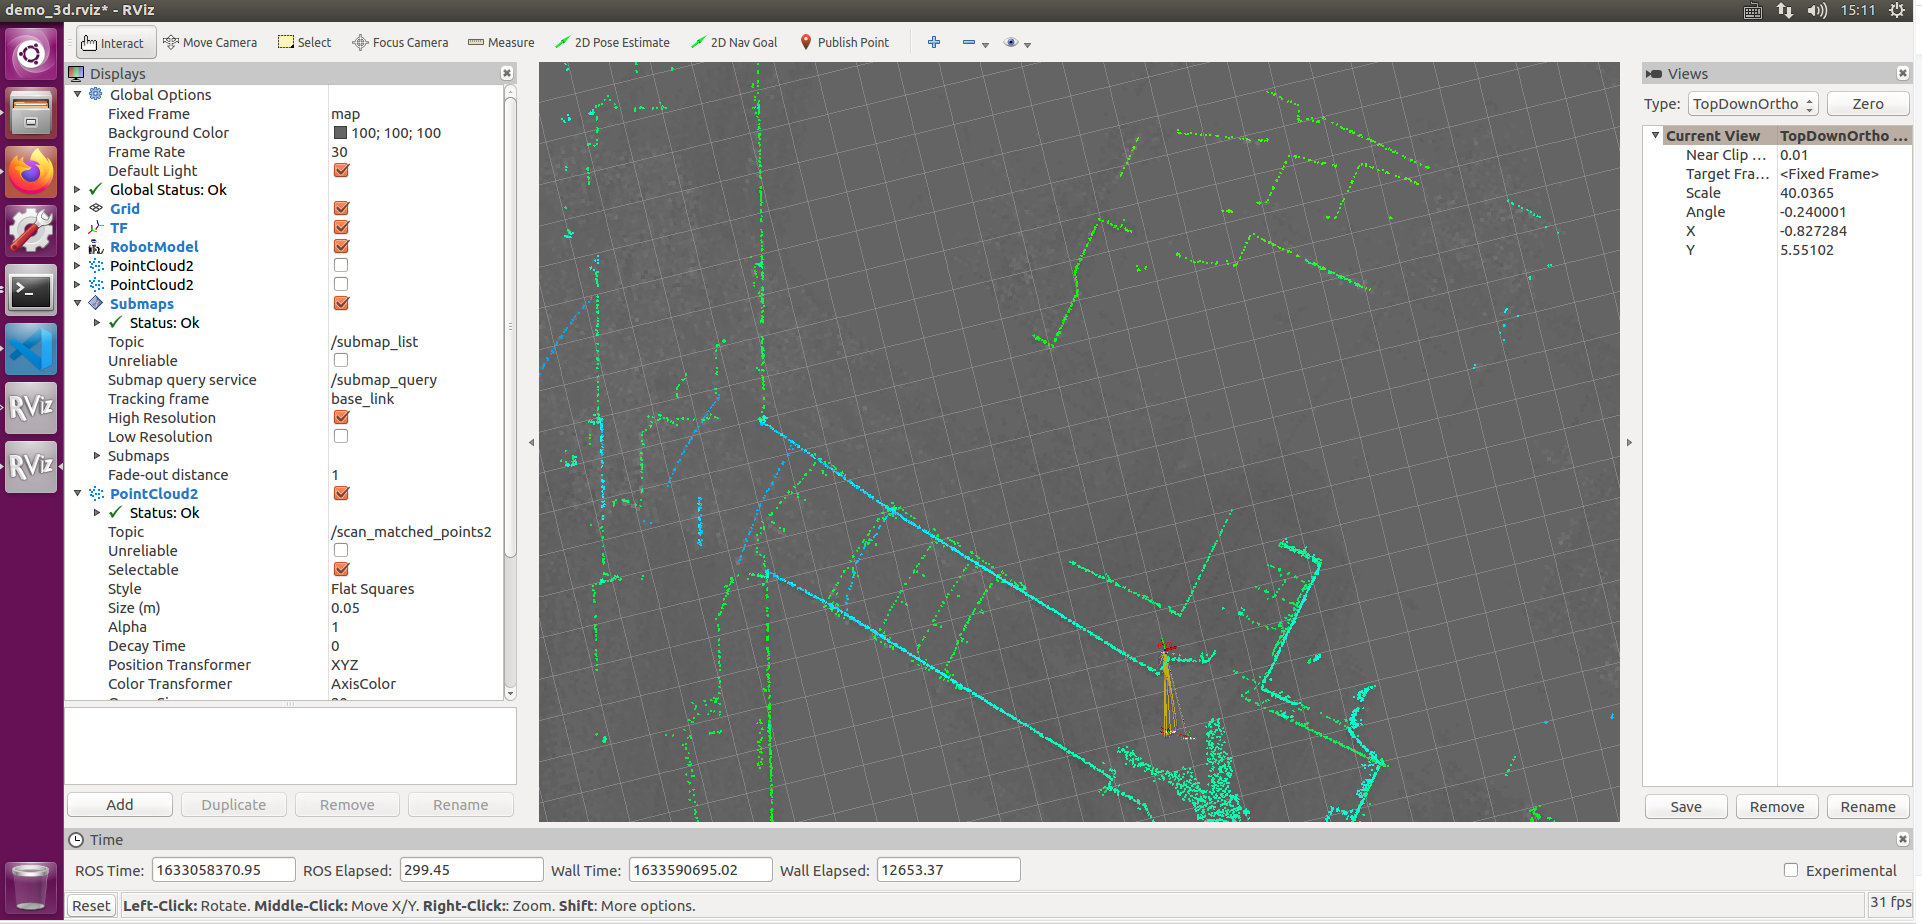Expand the RobotModel display entry
1922x924 pixels.
pos(78,246)
